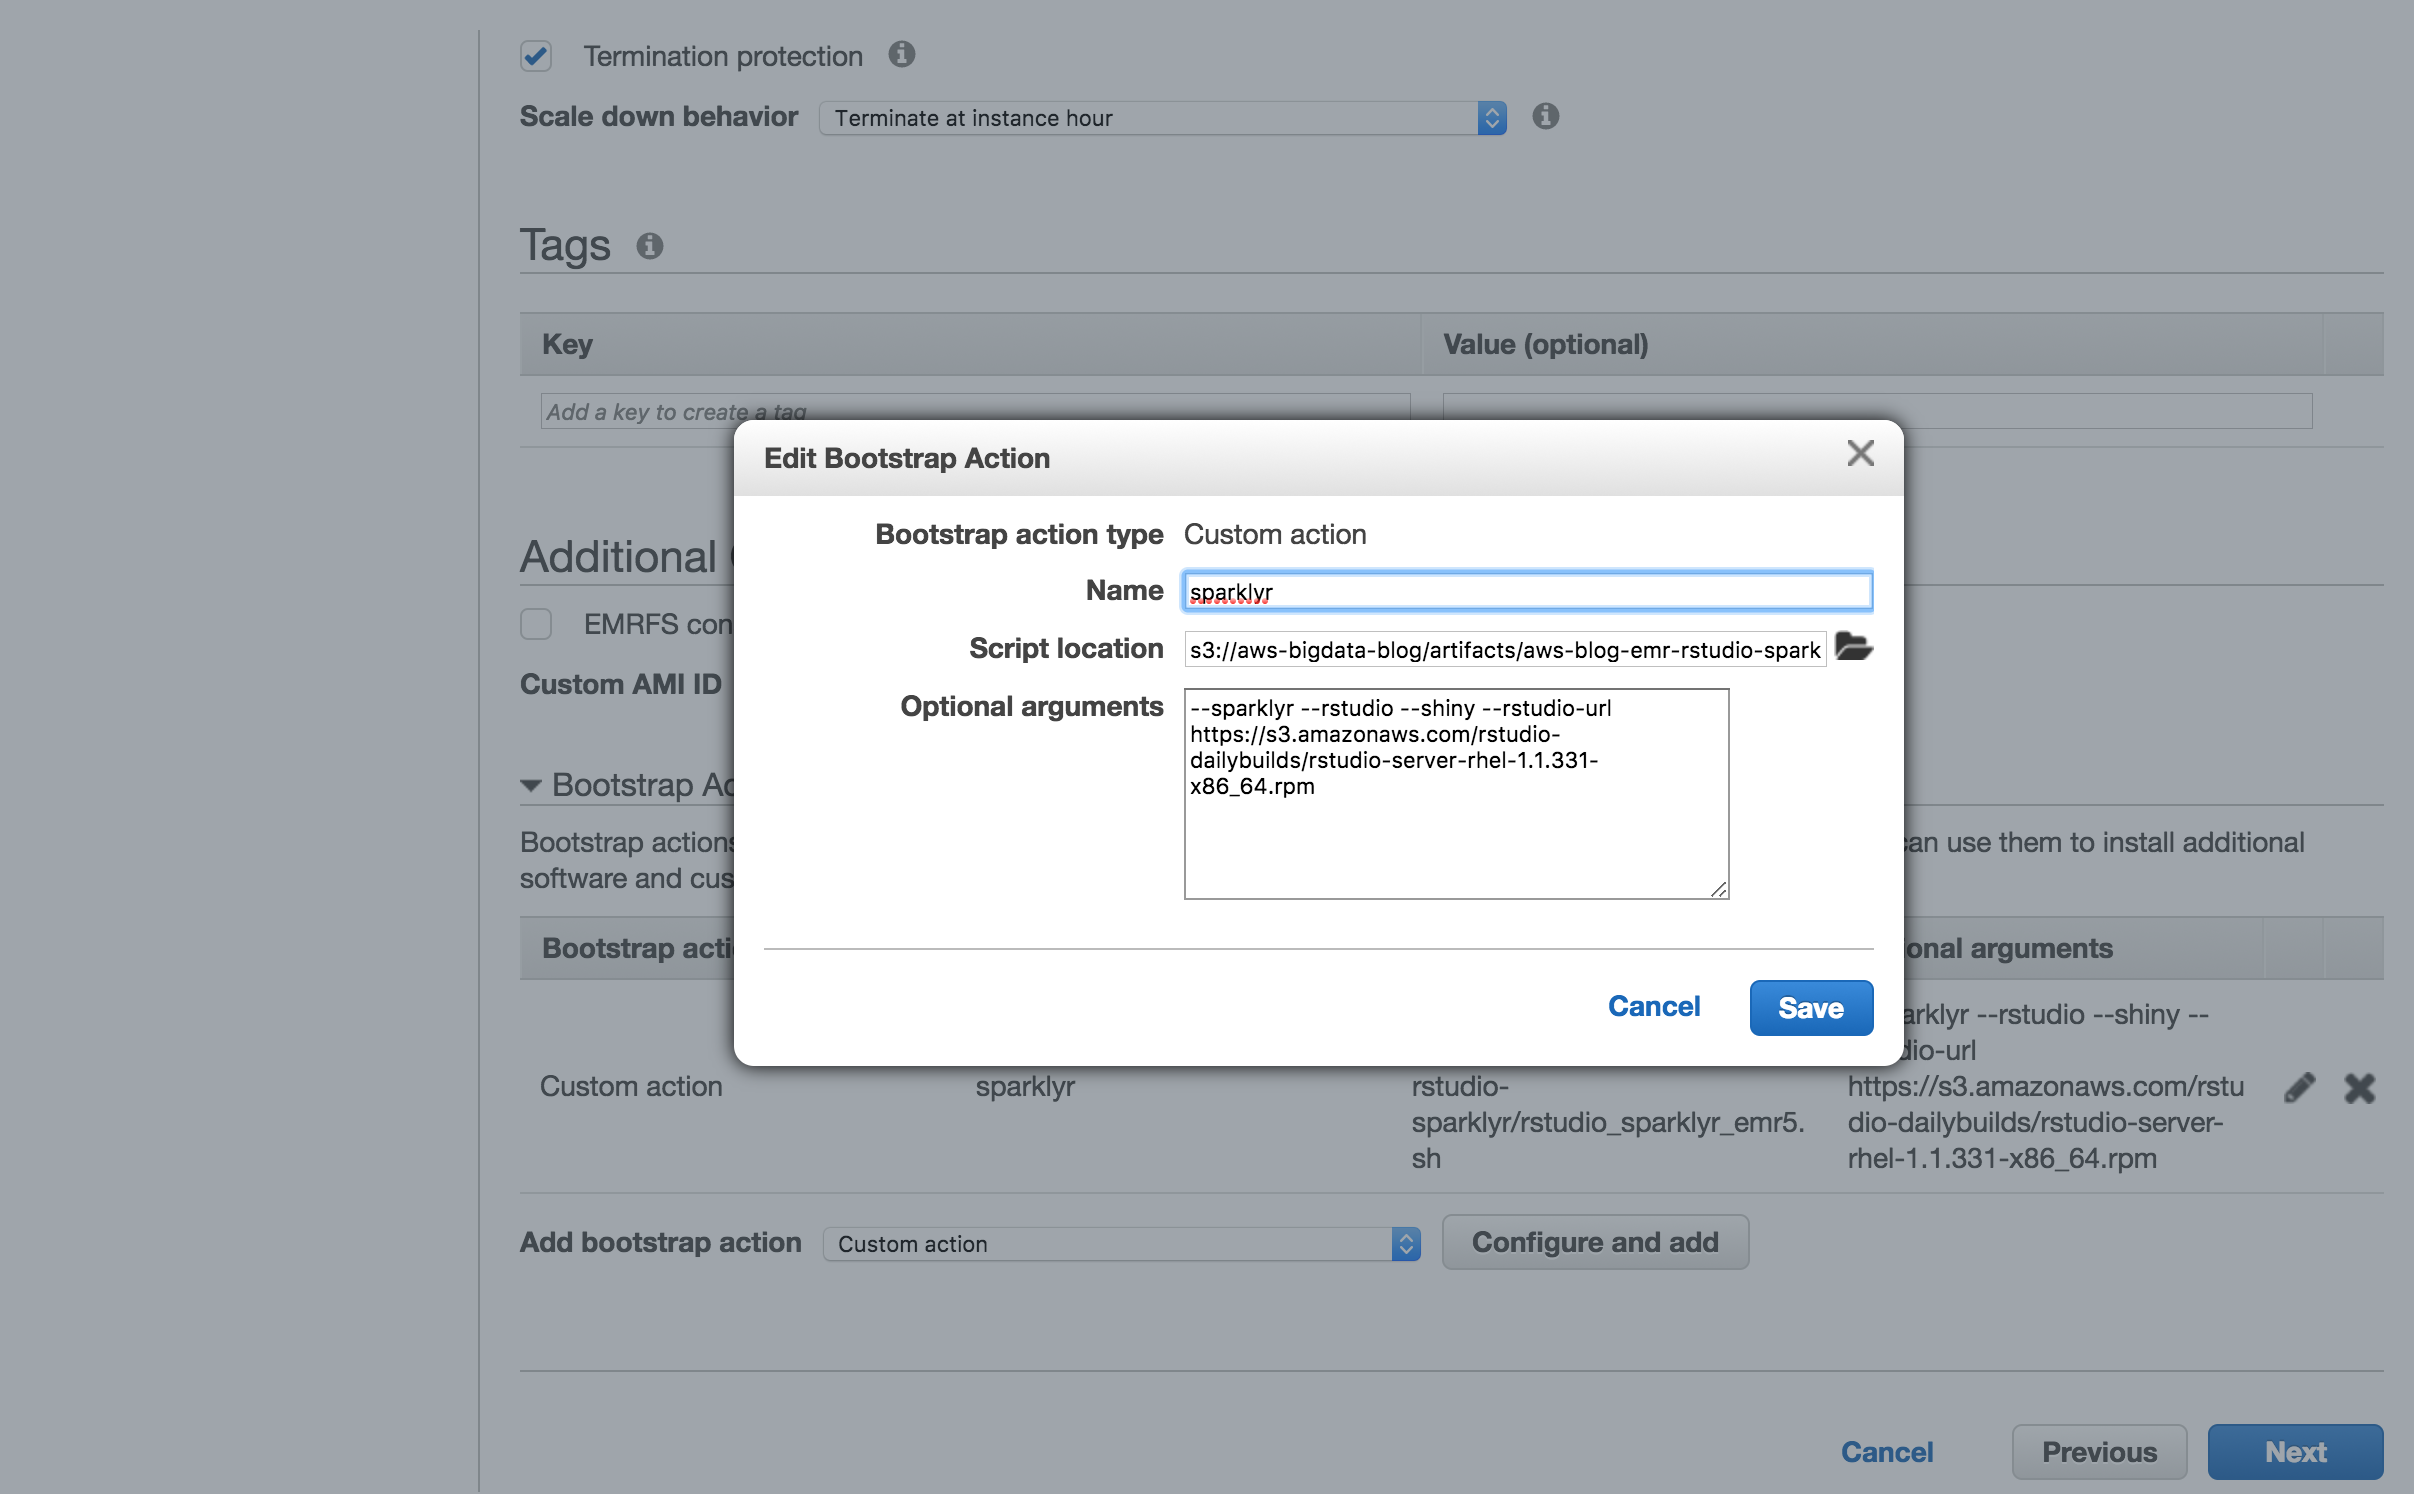Cancel editing the bootstrap action

[x=1654, y=1006]
